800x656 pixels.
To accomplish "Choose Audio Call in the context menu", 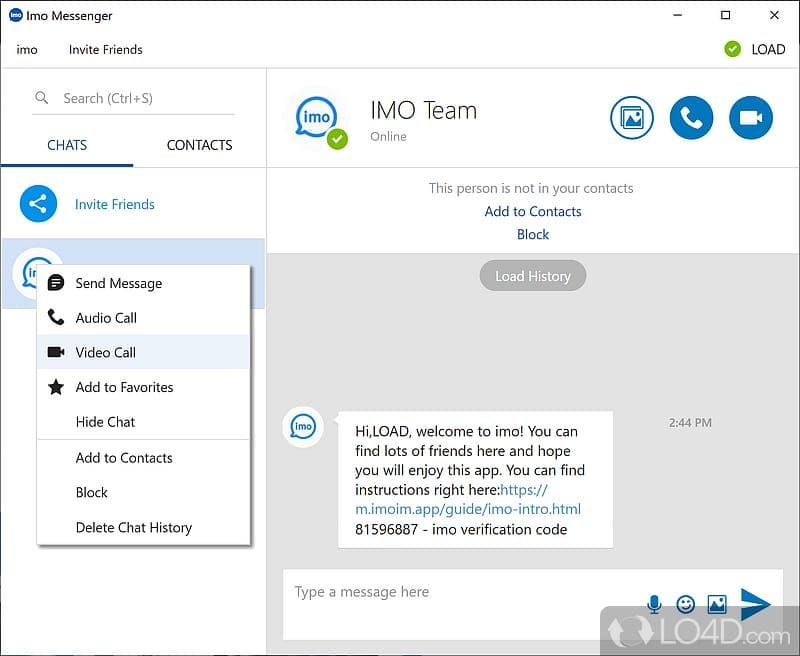I will tap(143, 318).
